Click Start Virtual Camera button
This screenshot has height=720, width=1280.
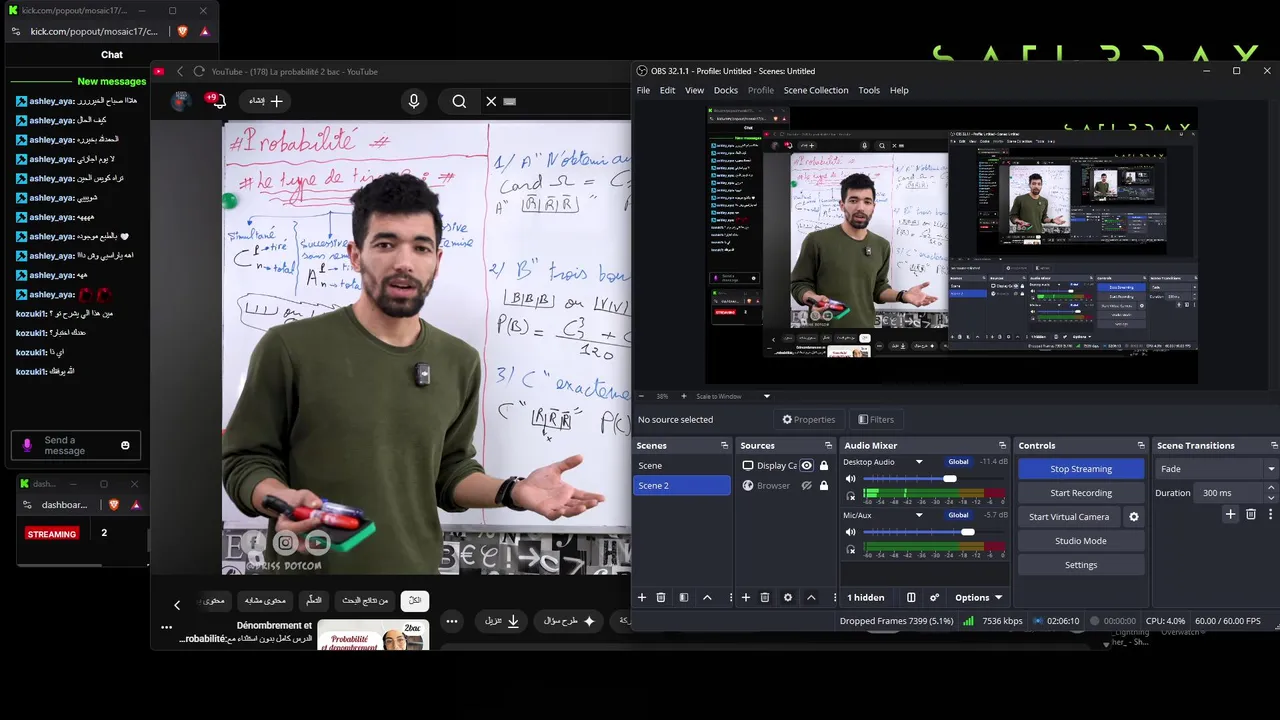click(1069, 517)
